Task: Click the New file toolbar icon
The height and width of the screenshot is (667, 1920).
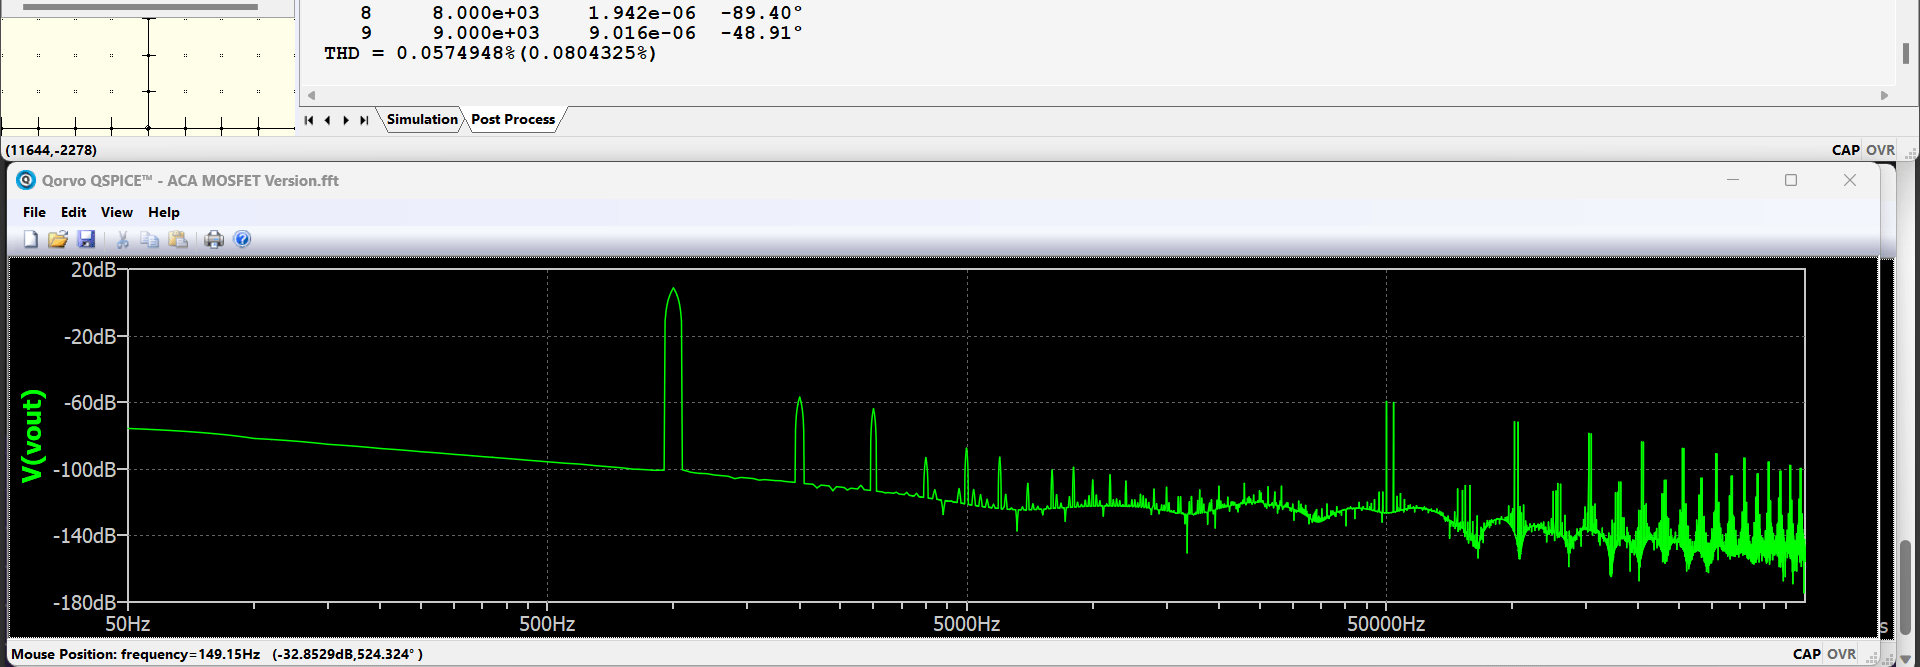Action: pyautogui.click(x=31, y=239)
